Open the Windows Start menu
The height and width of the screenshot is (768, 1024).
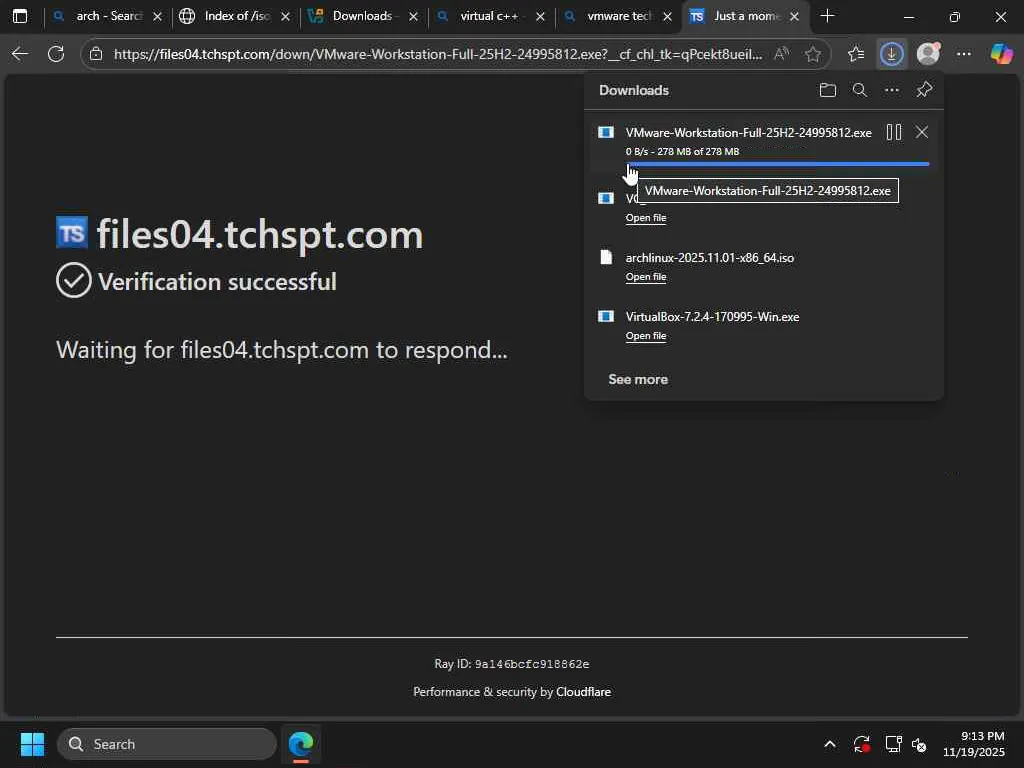pos(32,744)
